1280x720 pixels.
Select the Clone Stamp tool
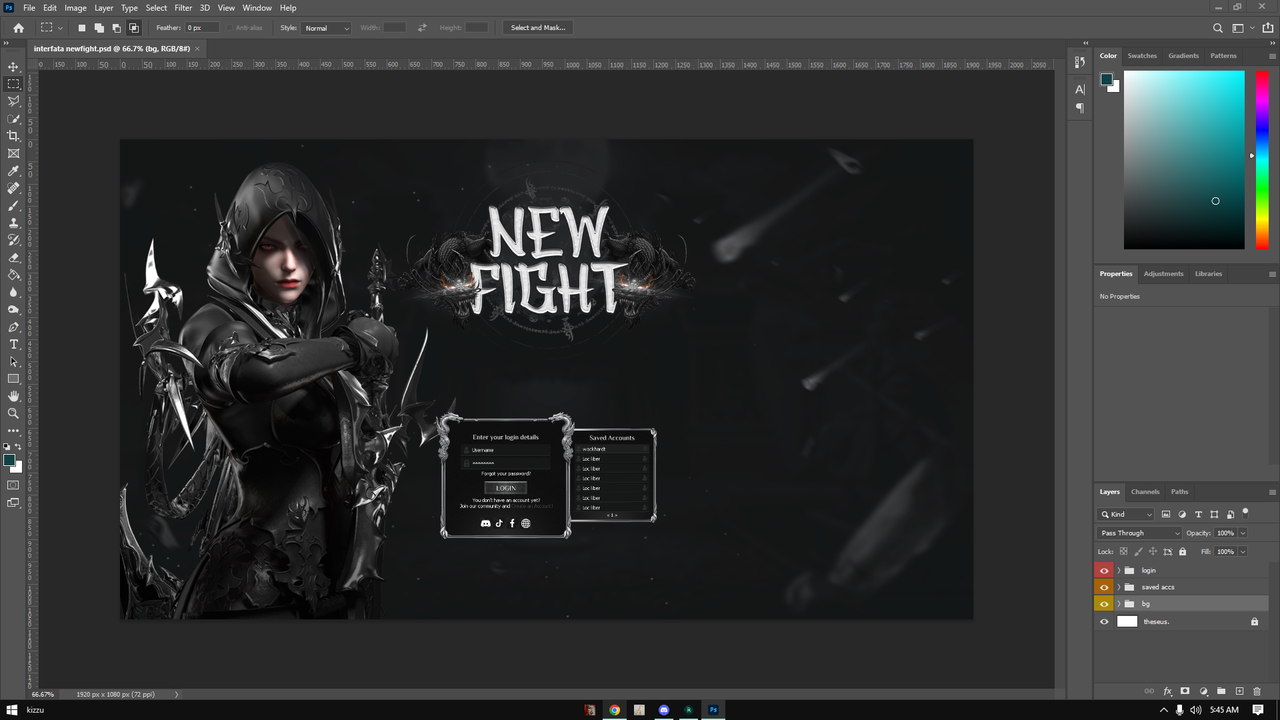tap(14, 223)
